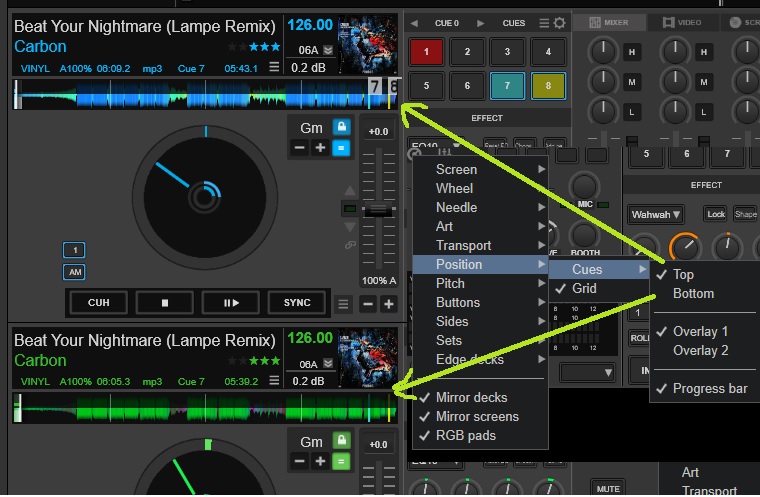Screen dimensions: 760x497
Task: Click the MUTE button
Action: pyautogui.click(x=608, y=488)
